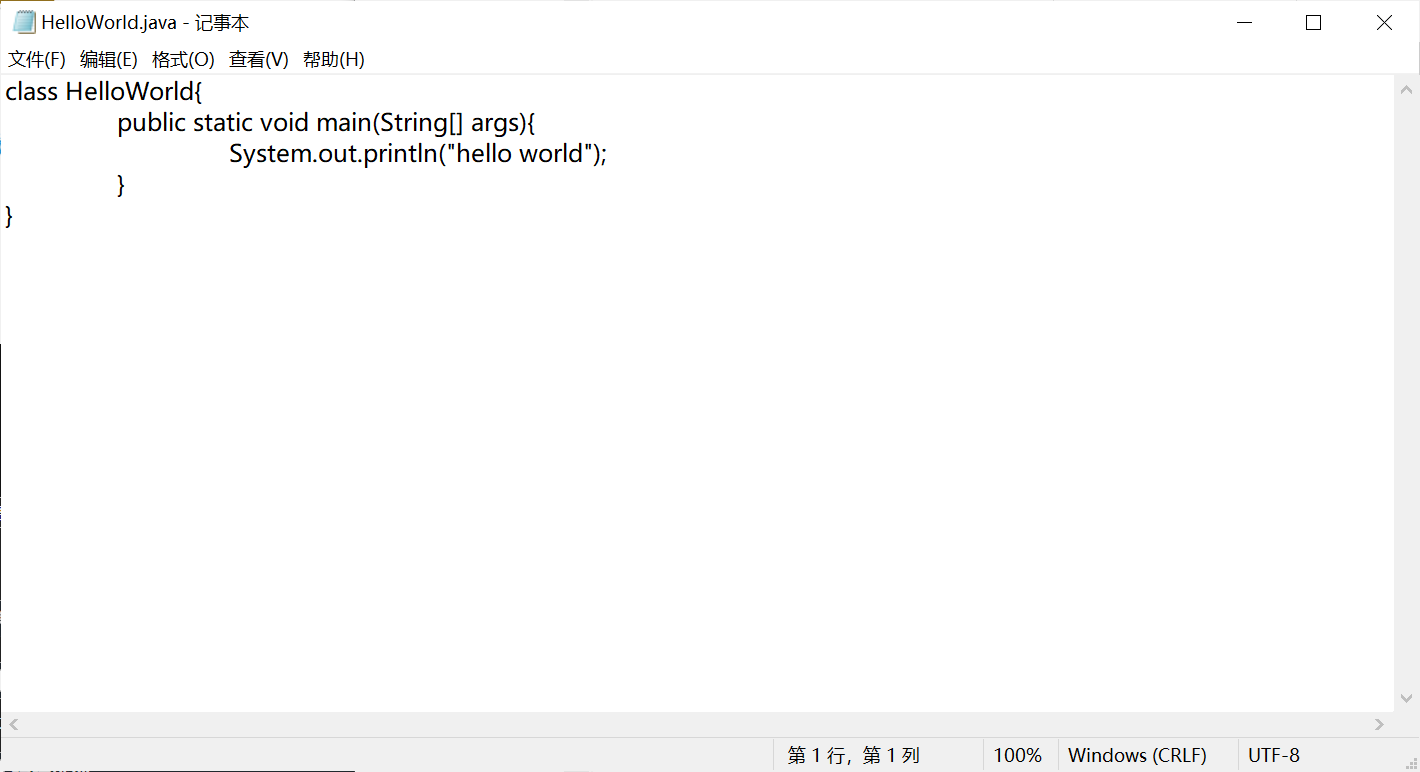This screenshot has height=772, width=1420.
Task: Open the 查看(V) menu
Action: 259,60
